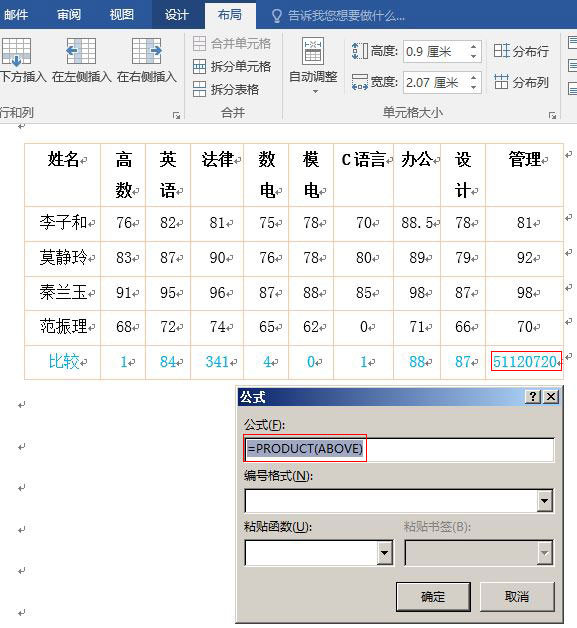Click the 88.5 score cell
Viewport: 577px width, 628px height.
(x=417, y=223)
